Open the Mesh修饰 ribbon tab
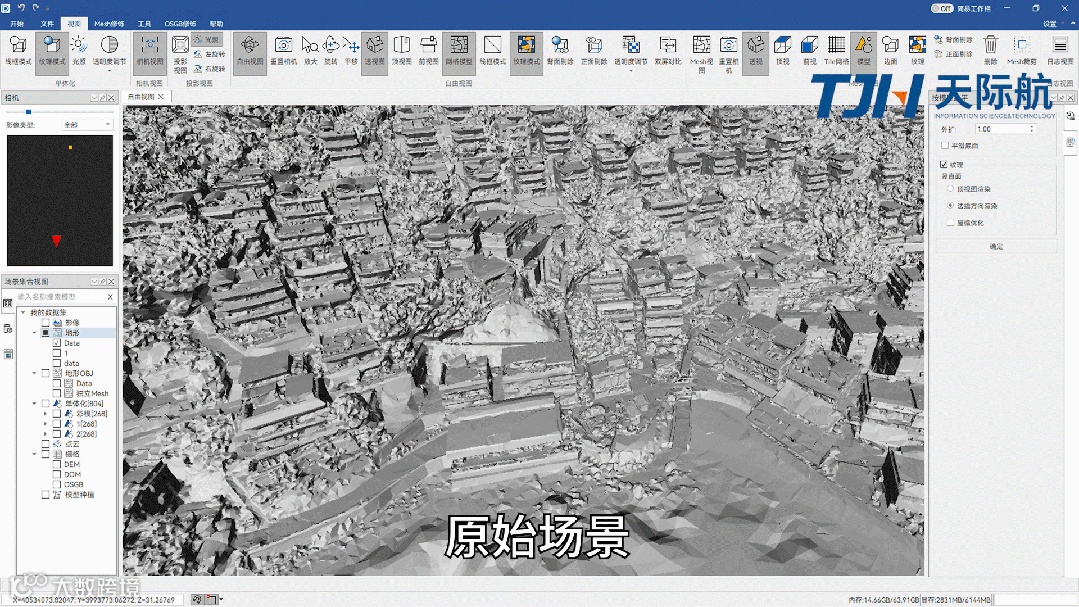Screen dimensions: 1079x607 click(x=109, y=23)
